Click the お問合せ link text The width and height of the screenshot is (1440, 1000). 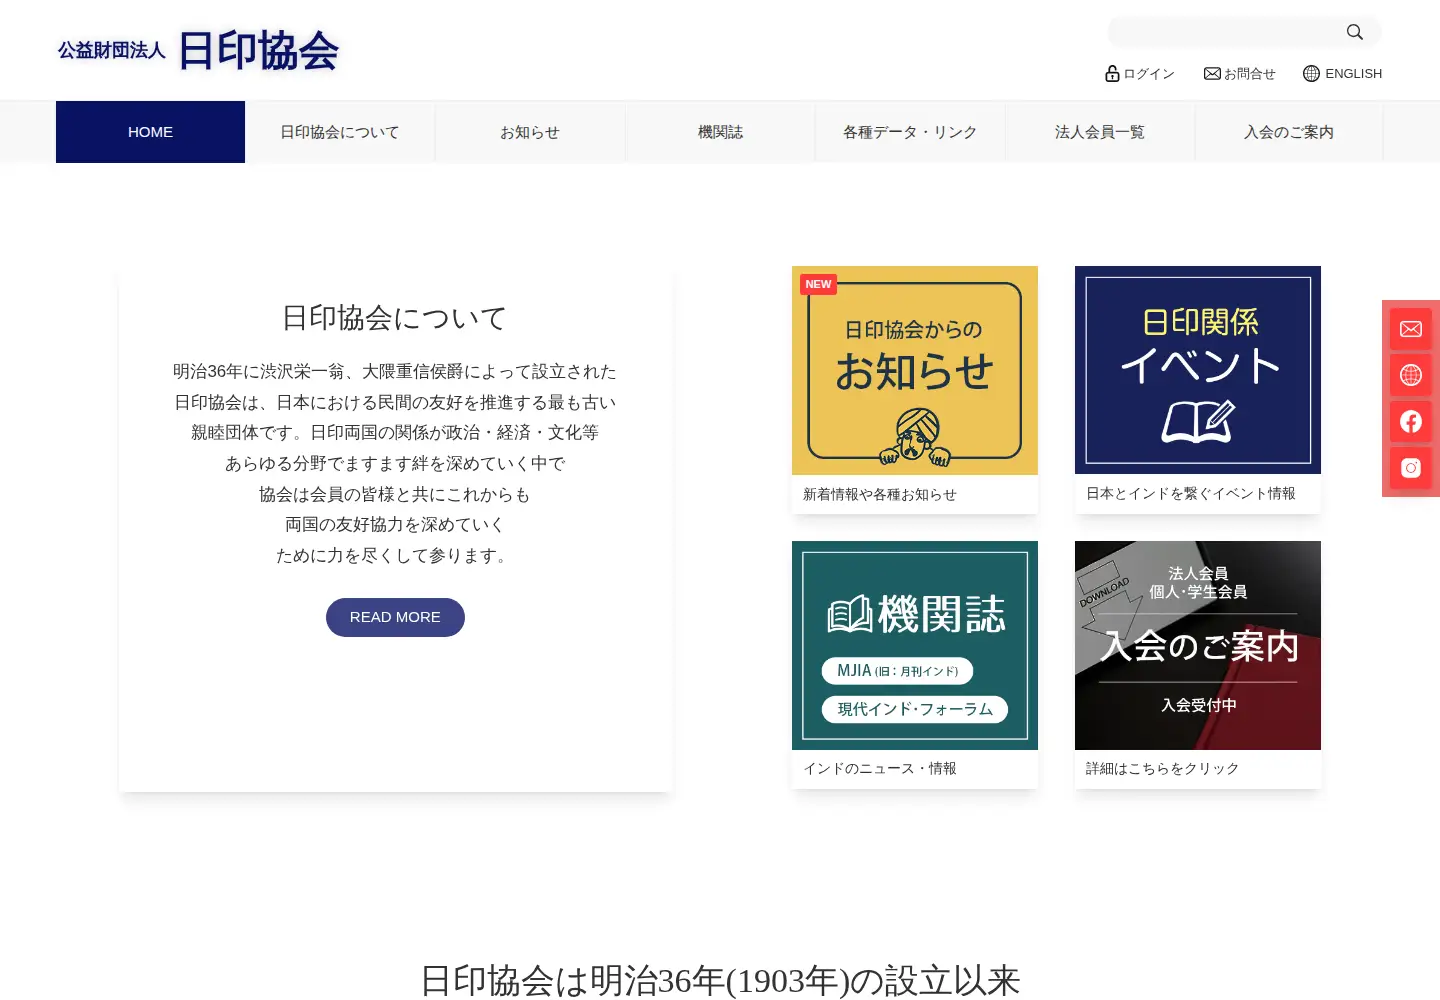tap(1250, 74)
